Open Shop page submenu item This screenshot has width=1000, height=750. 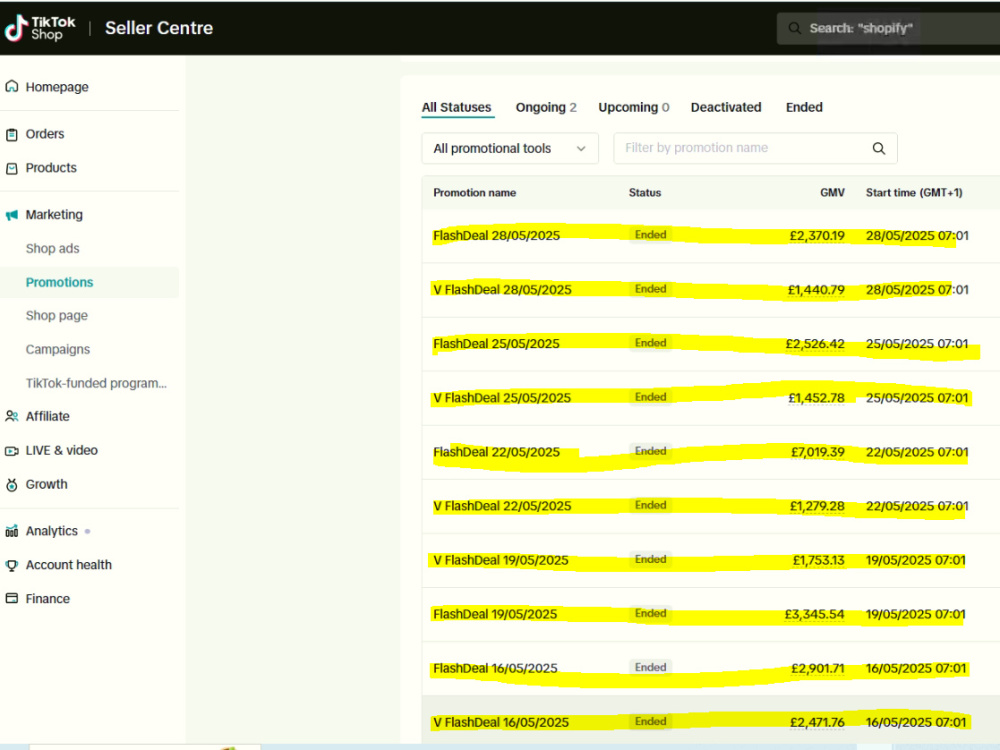coord(57,316)
